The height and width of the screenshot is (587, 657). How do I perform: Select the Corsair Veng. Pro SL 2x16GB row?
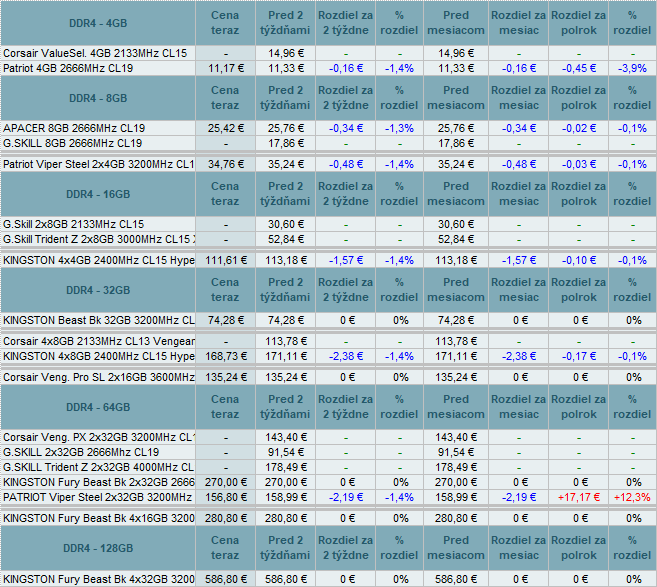328,377
